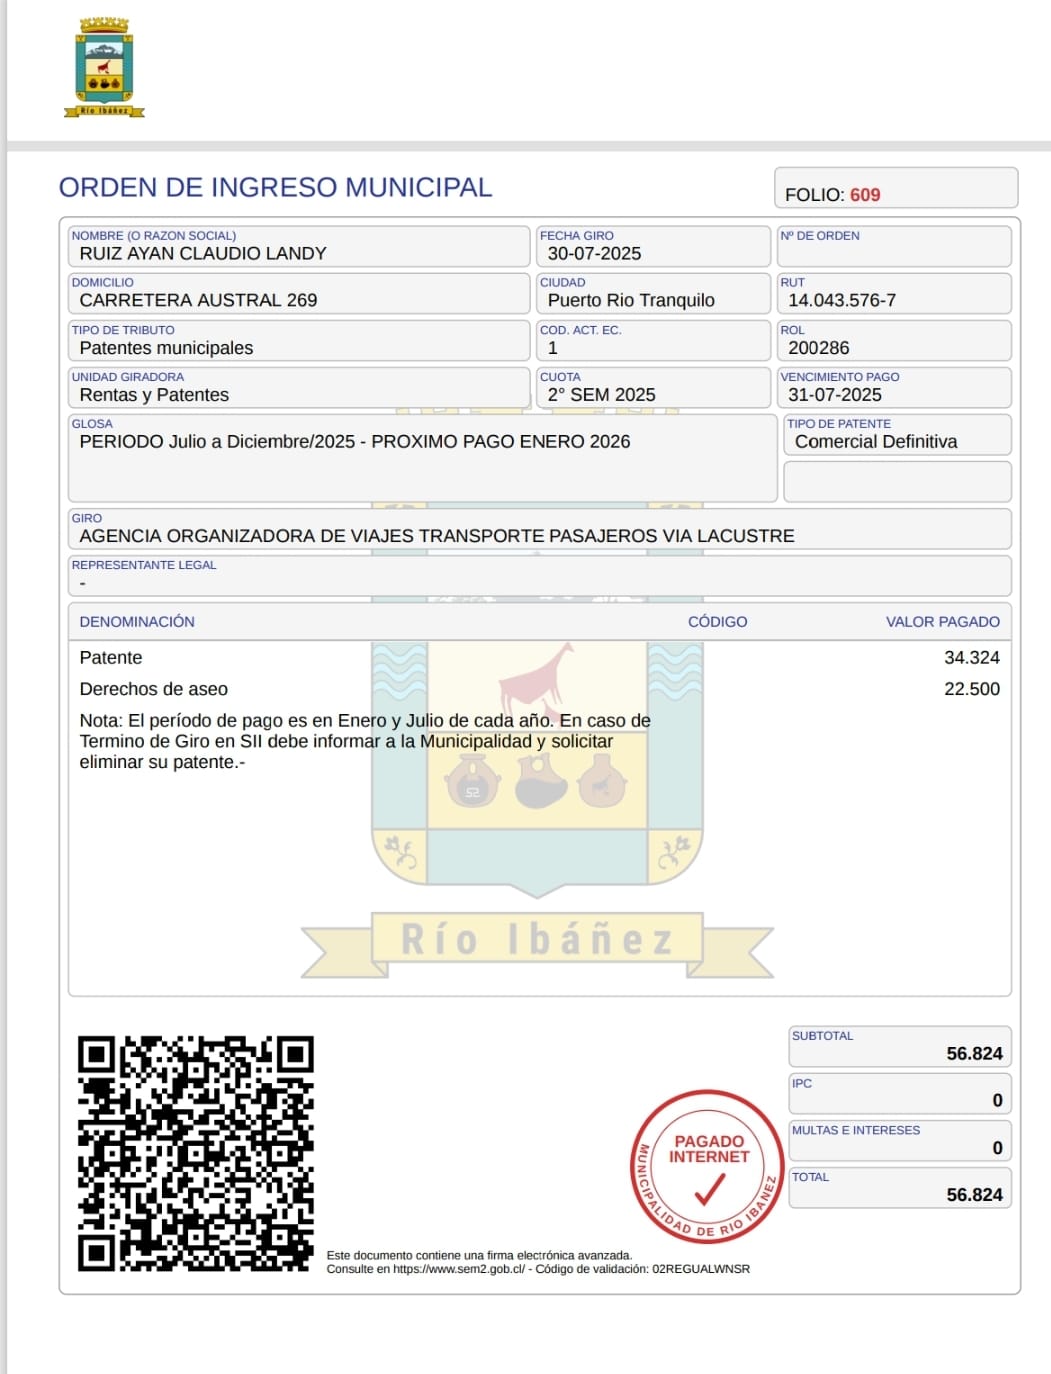Click the GIRO field AGENCIA ORGANIZADORA DE VIAJES
Viewport: 1051px width, 1374px height.
pyautogui.click(x=539, y=528)
